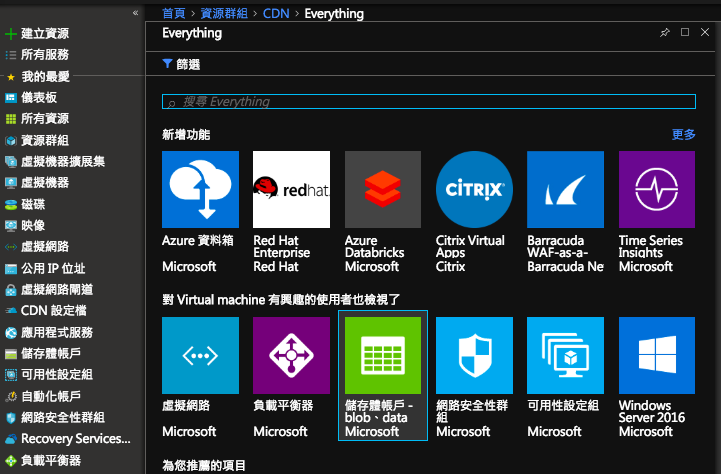Open the 磁碟 disk icon

pyautogui.click(x=11, y=205)
